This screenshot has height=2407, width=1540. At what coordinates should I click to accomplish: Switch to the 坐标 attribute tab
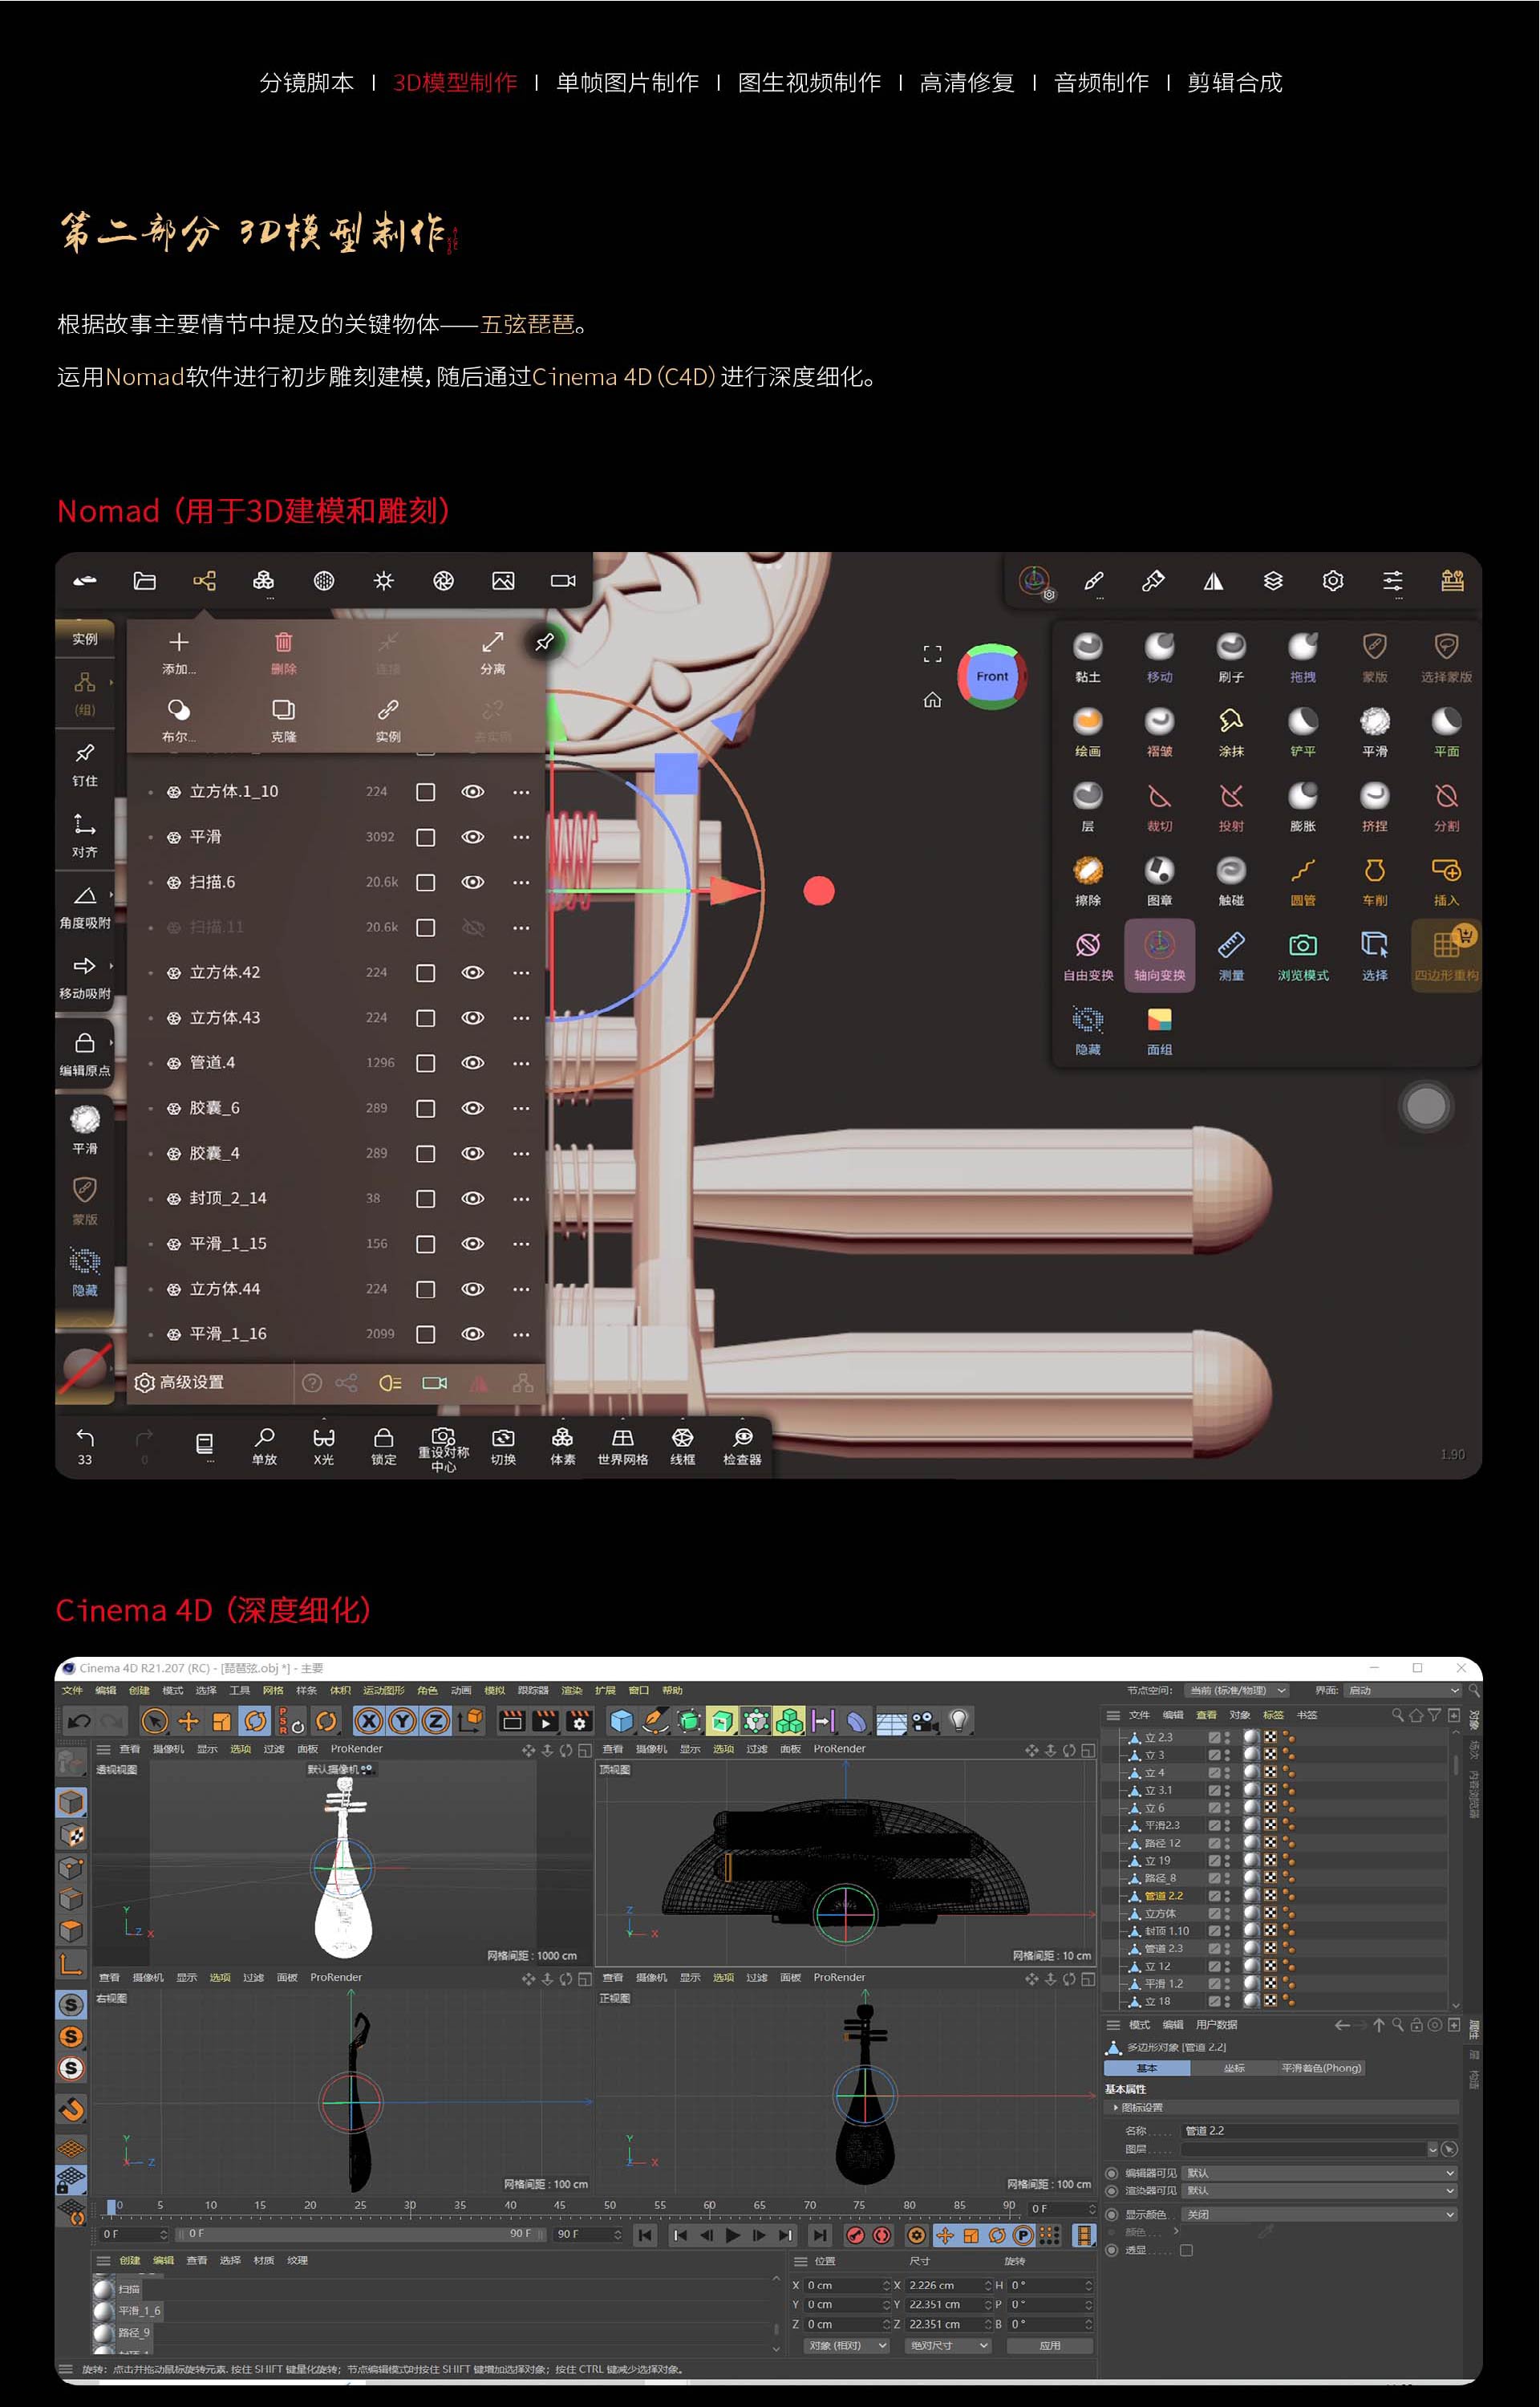coord(1234,2068)
